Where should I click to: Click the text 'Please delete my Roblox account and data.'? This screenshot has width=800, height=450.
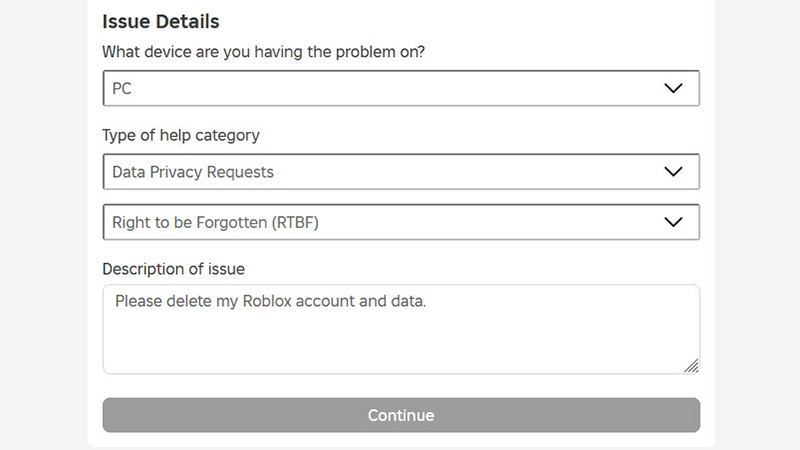pos(270,301)
